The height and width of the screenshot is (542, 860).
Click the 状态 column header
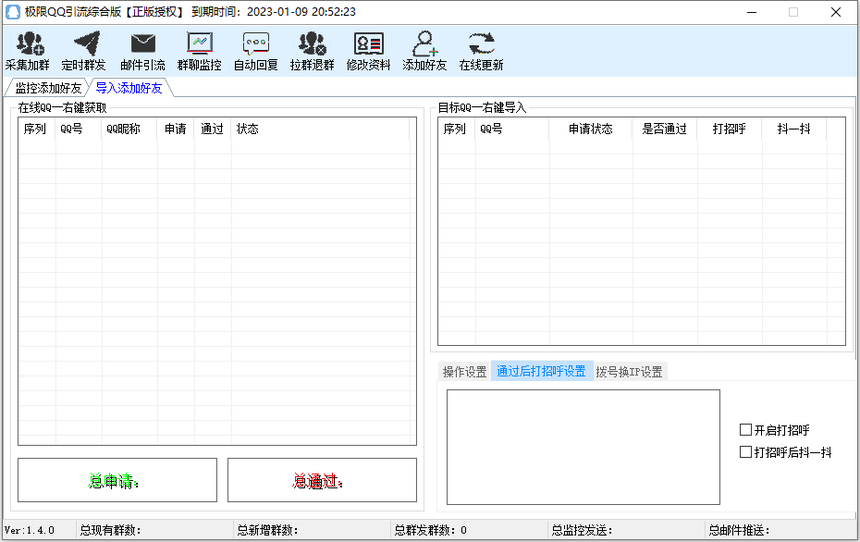(320, 129)
